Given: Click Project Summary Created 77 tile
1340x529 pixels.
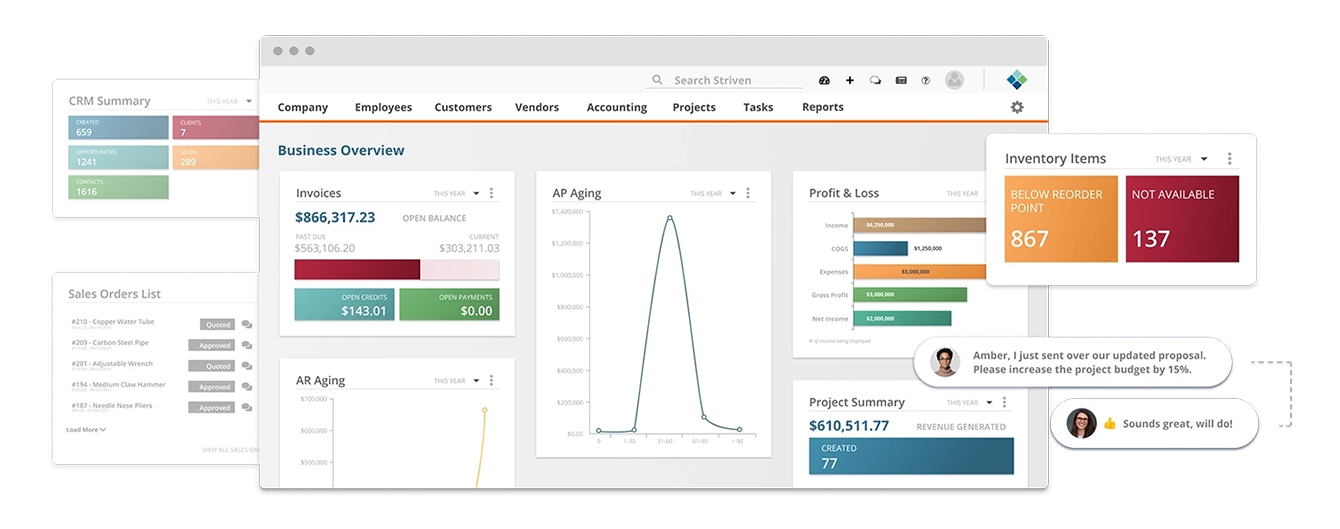Looking at the screenshot, I should point(911,456).
